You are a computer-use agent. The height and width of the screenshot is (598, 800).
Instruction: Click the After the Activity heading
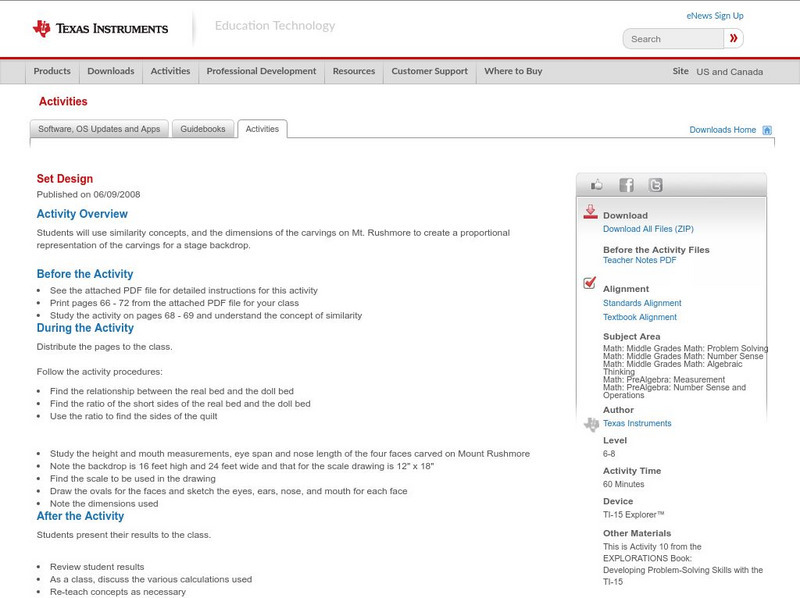coord(80,516)
